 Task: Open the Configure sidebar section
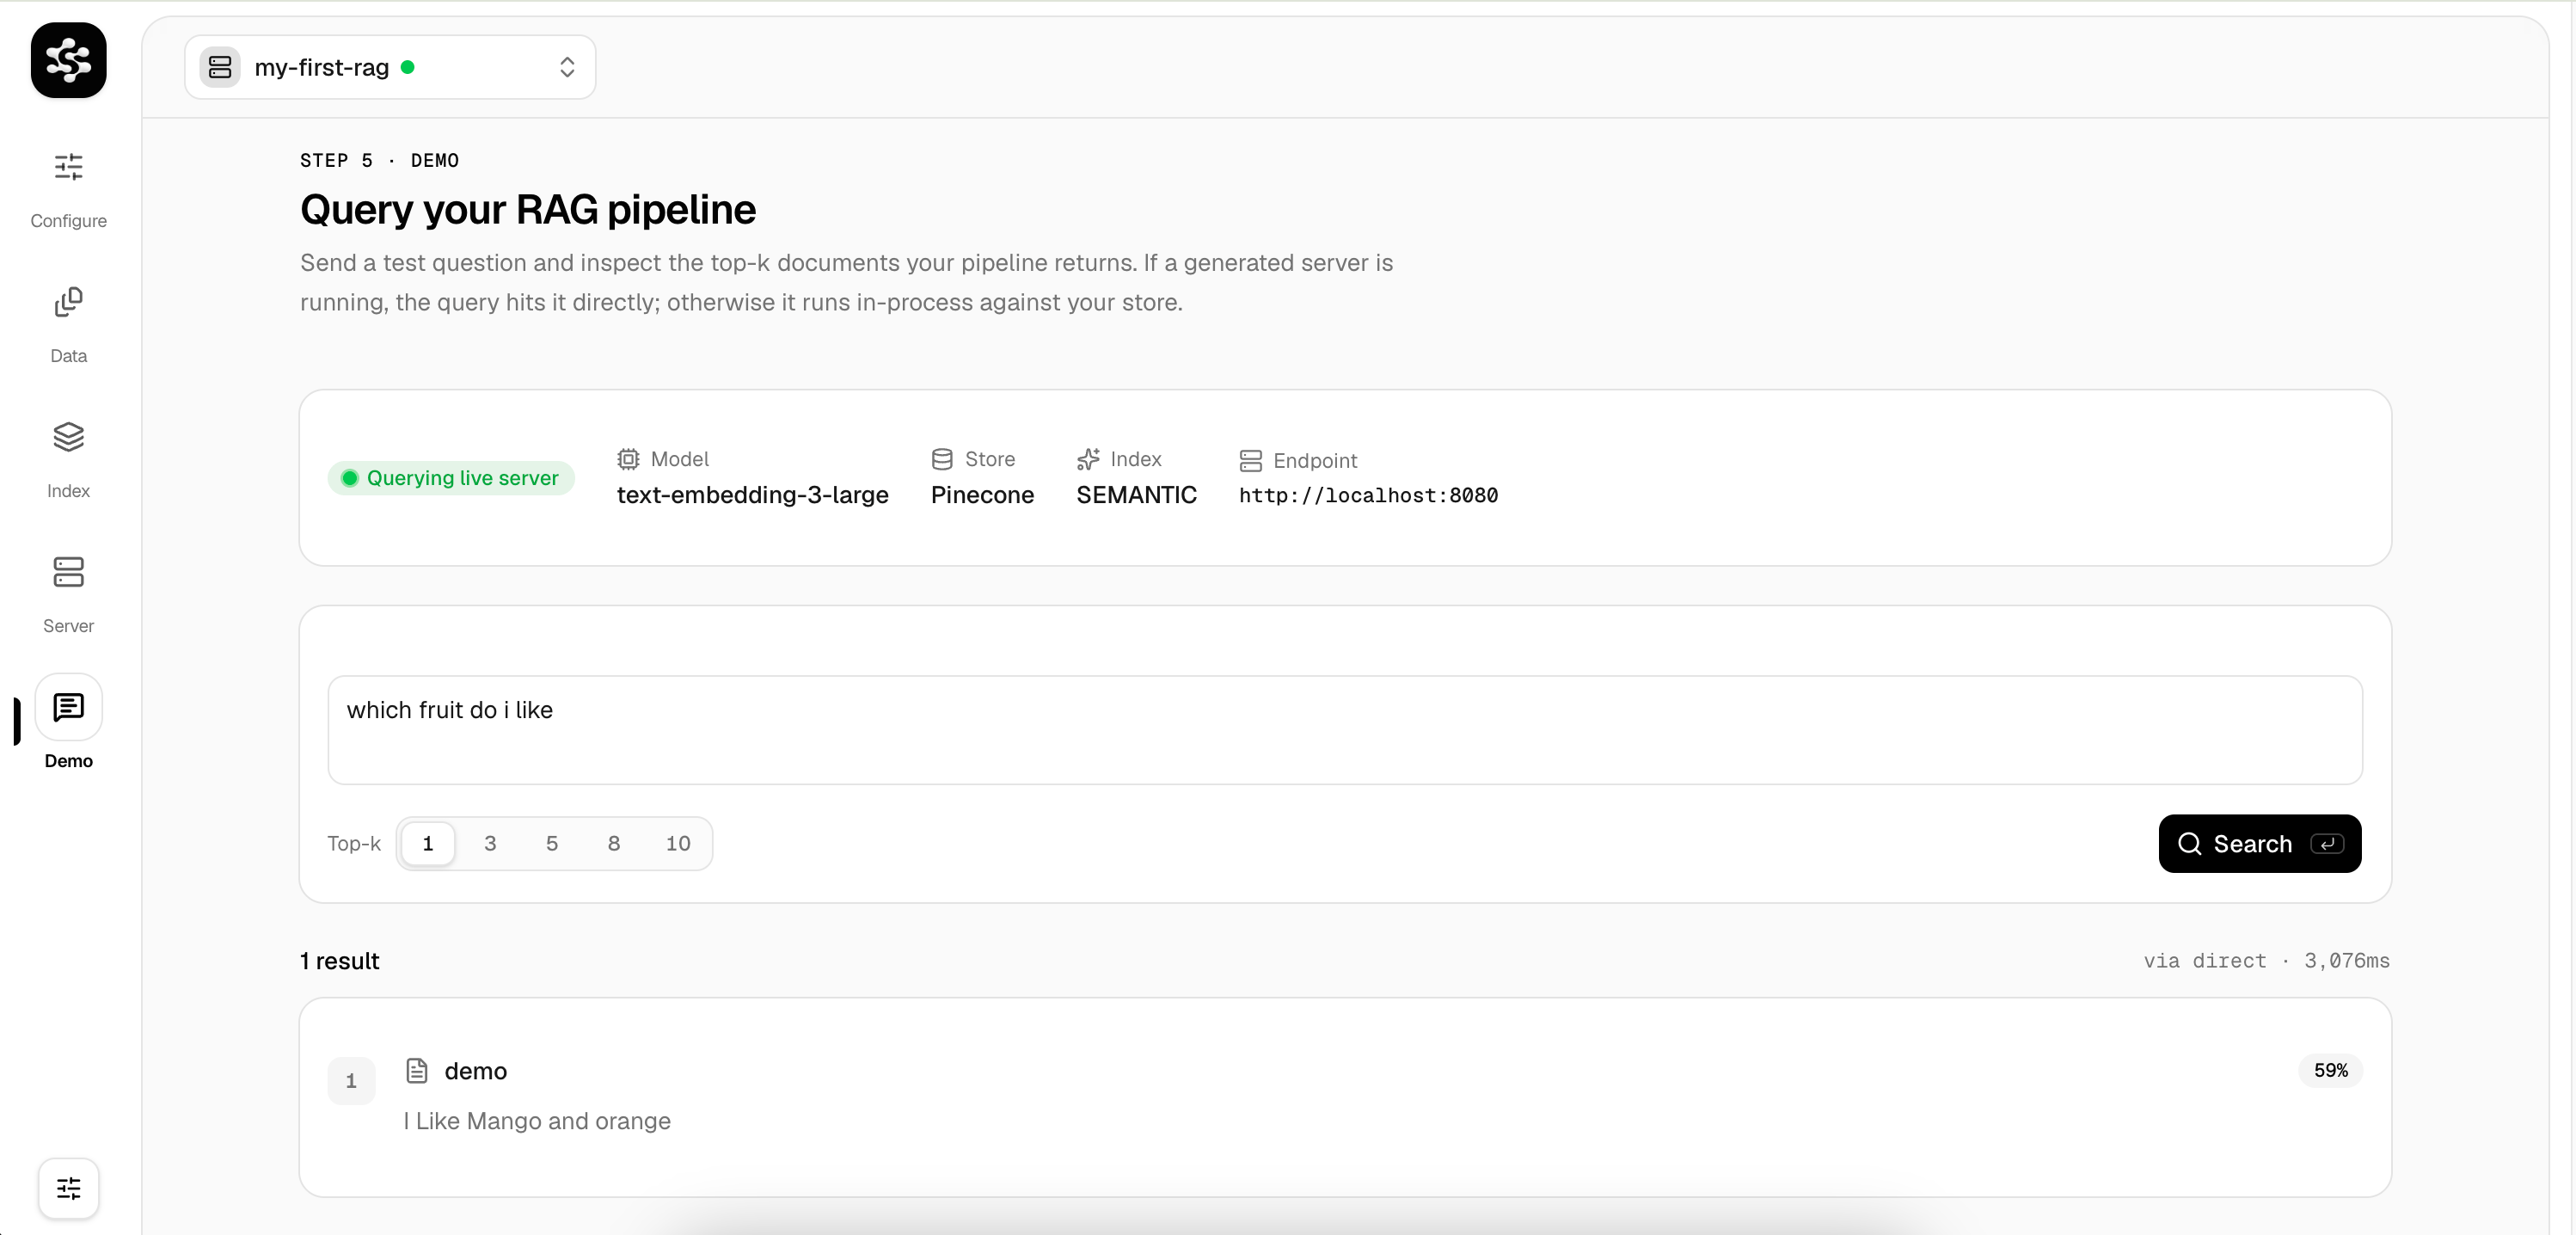coord(68,189)
